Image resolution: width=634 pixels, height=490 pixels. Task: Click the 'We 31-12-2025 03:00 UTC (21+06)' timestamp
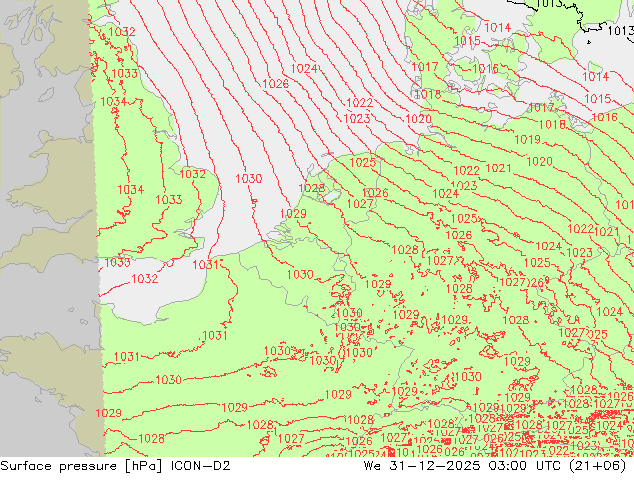tap(495, 466)
